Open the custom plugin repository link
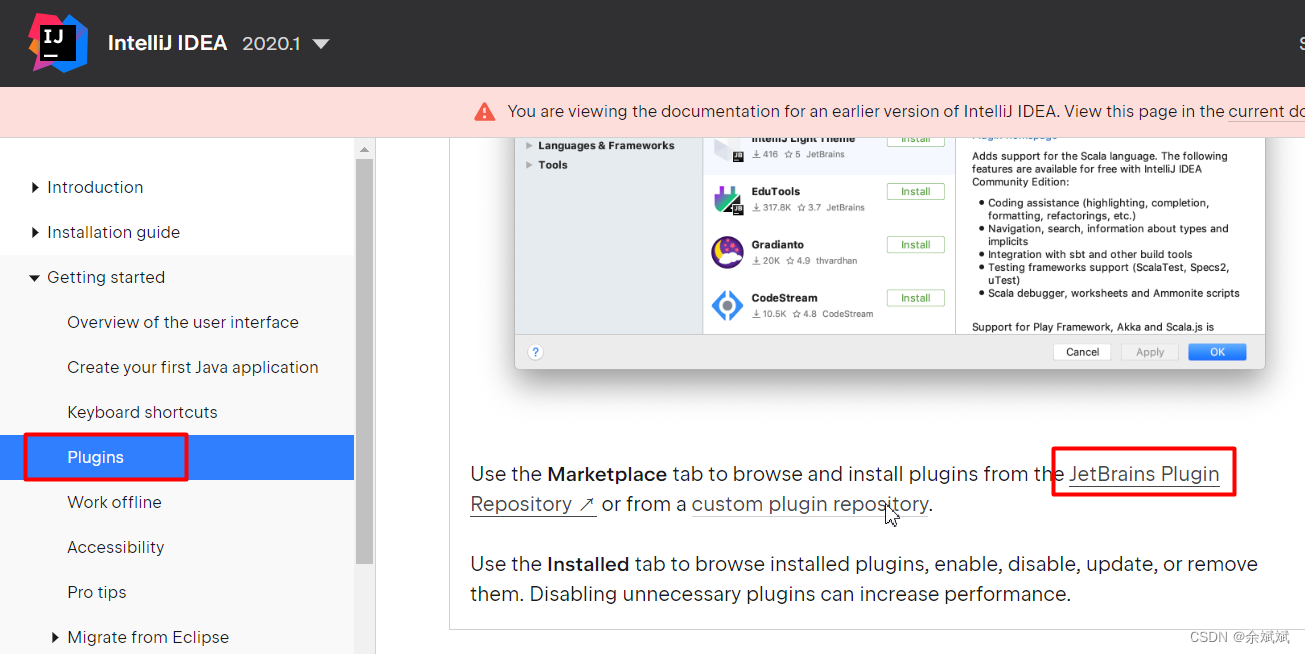 point(809,504)
